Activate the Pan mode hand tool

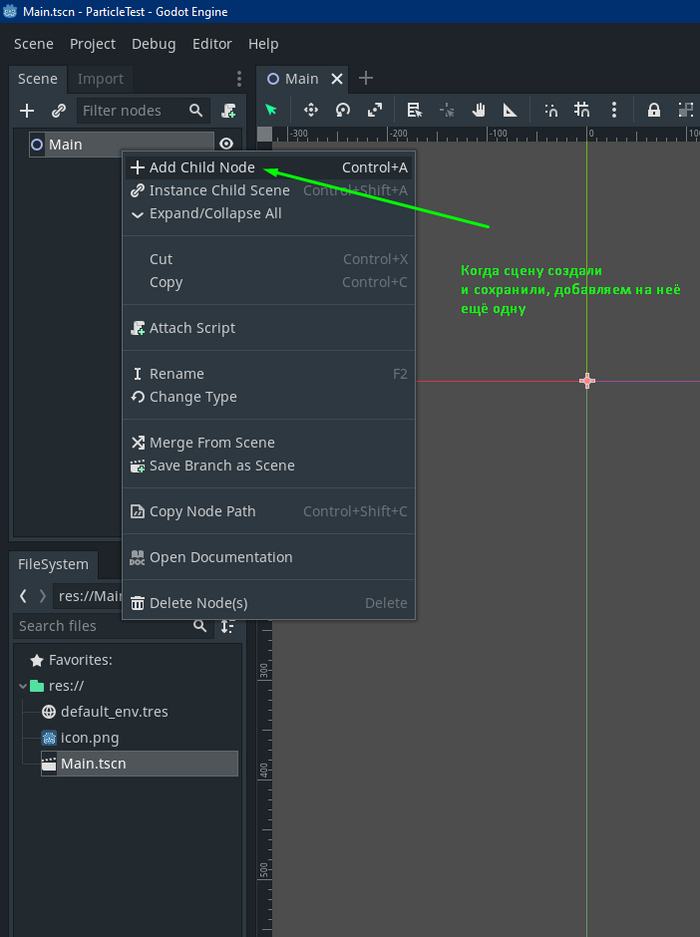point(479,110)
